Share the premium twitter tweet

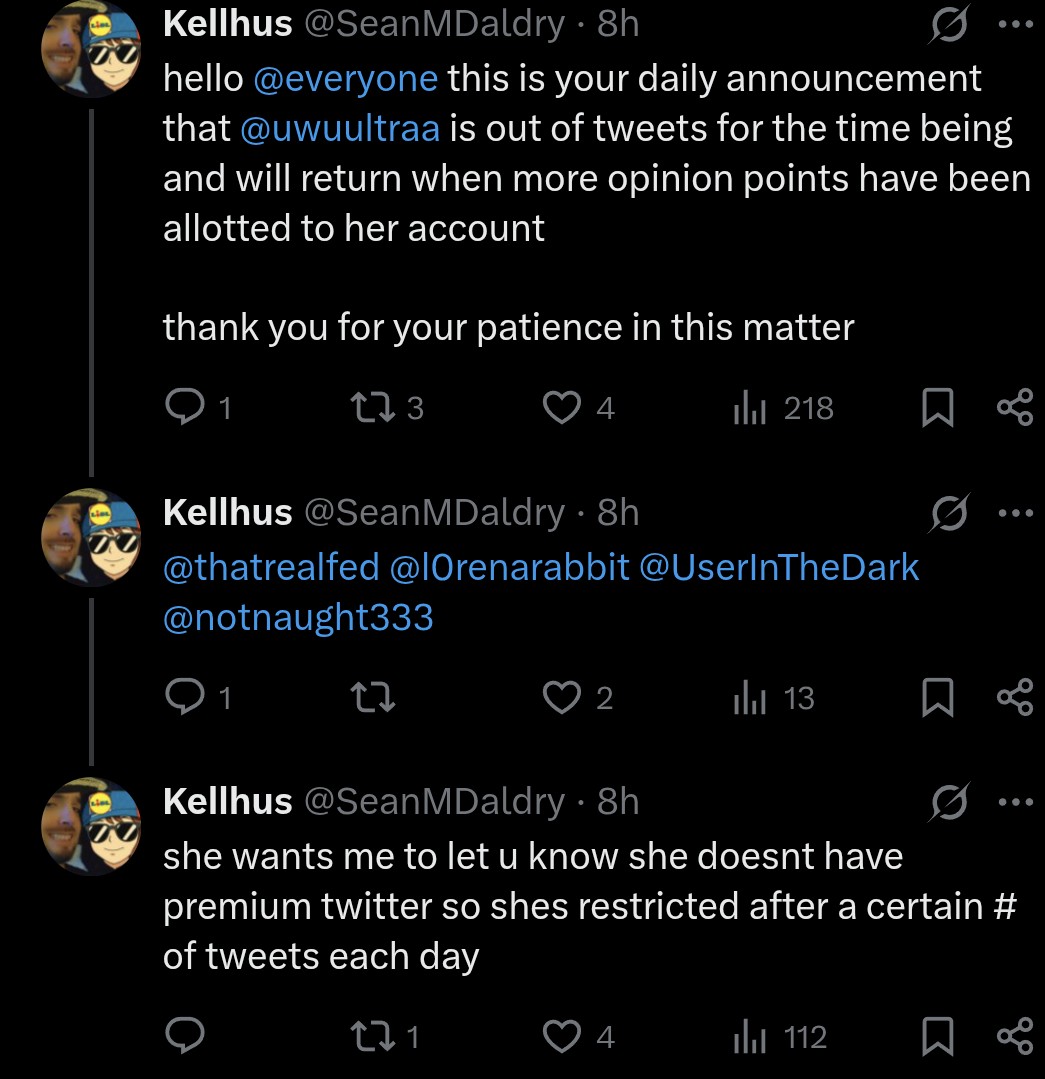click(1015, 1037)
